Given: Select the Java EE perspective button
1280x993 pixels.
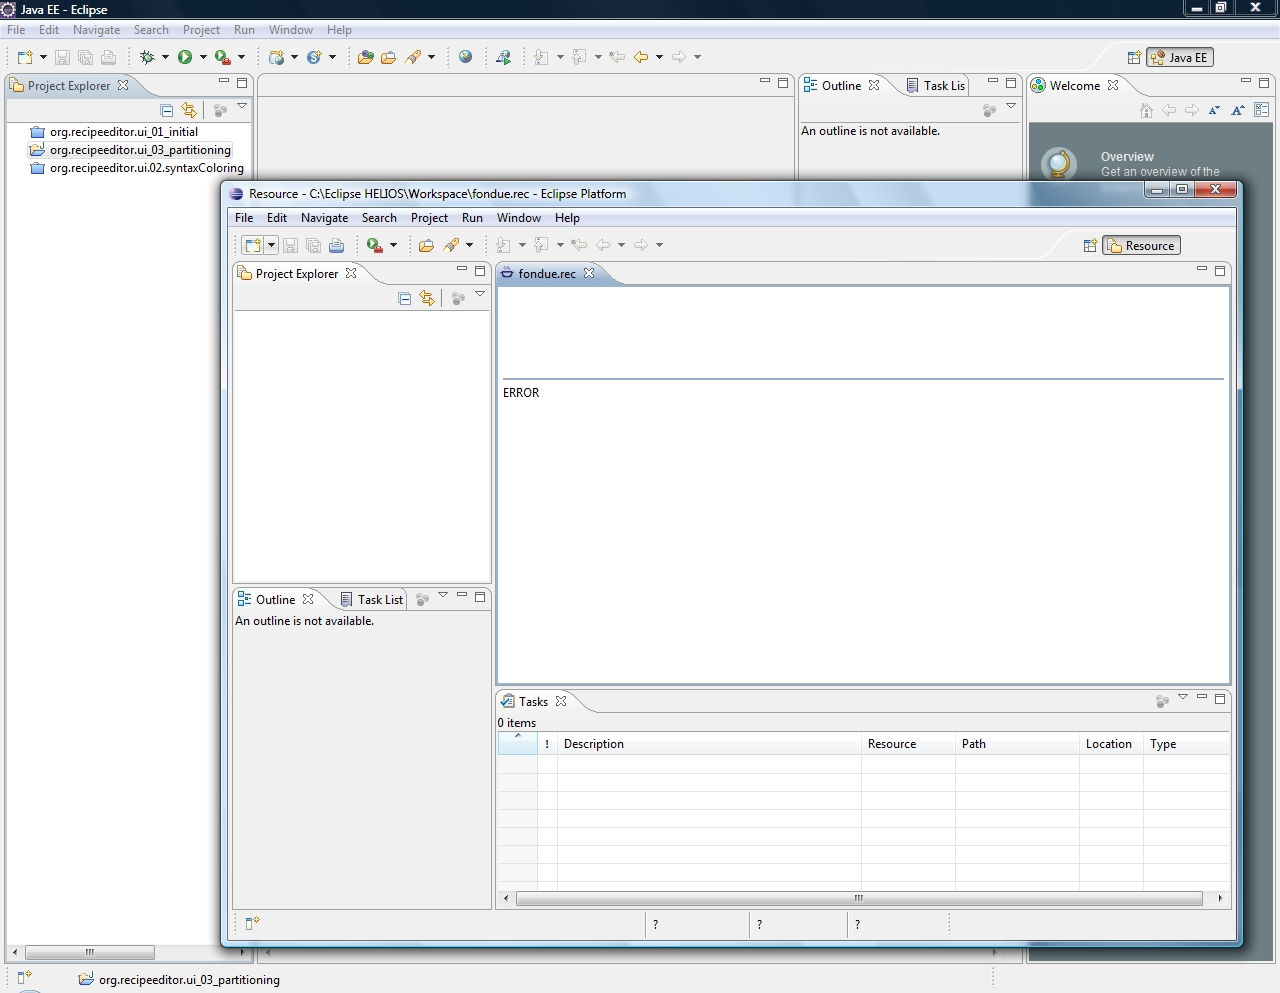Looking at the screenshot, I should [1180, 58].
